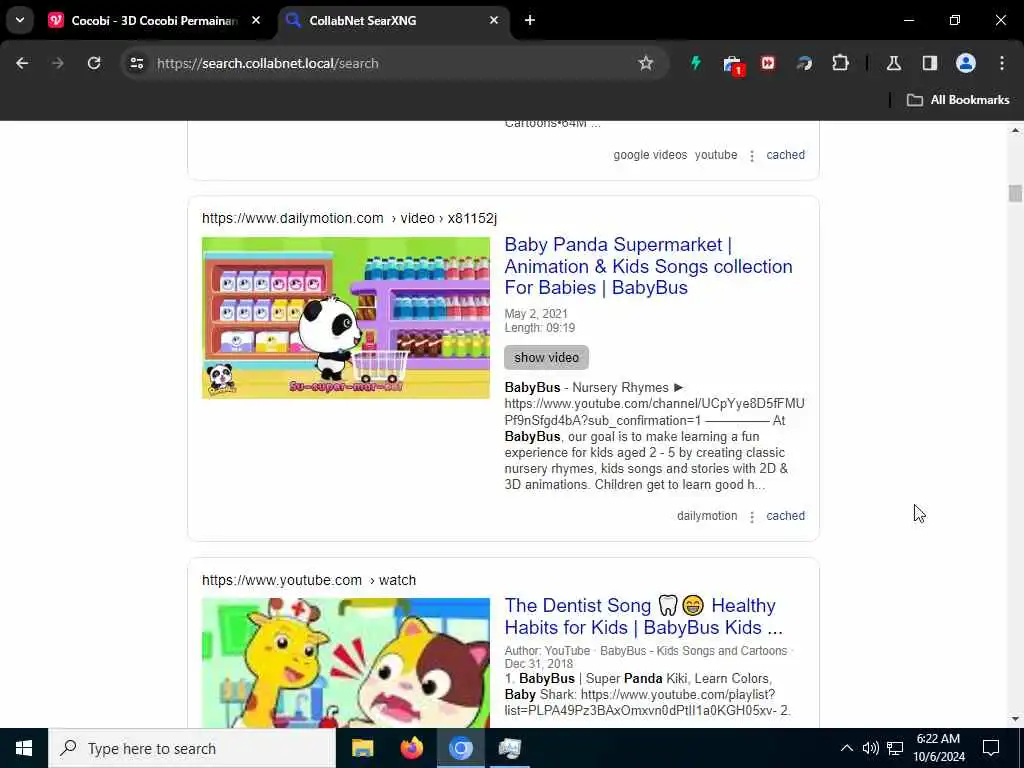Reload the current page
The width and height of the screenshot is (1024, 768).
[x=94, y=63]
